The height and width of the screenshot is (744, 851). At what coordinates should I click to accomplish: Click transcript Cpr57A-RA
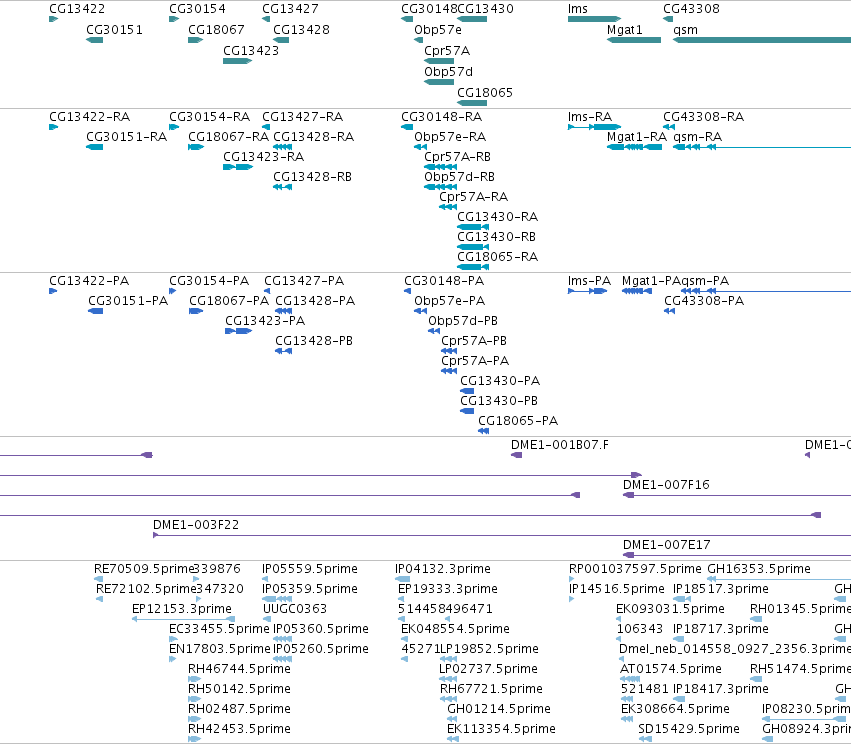473,198
